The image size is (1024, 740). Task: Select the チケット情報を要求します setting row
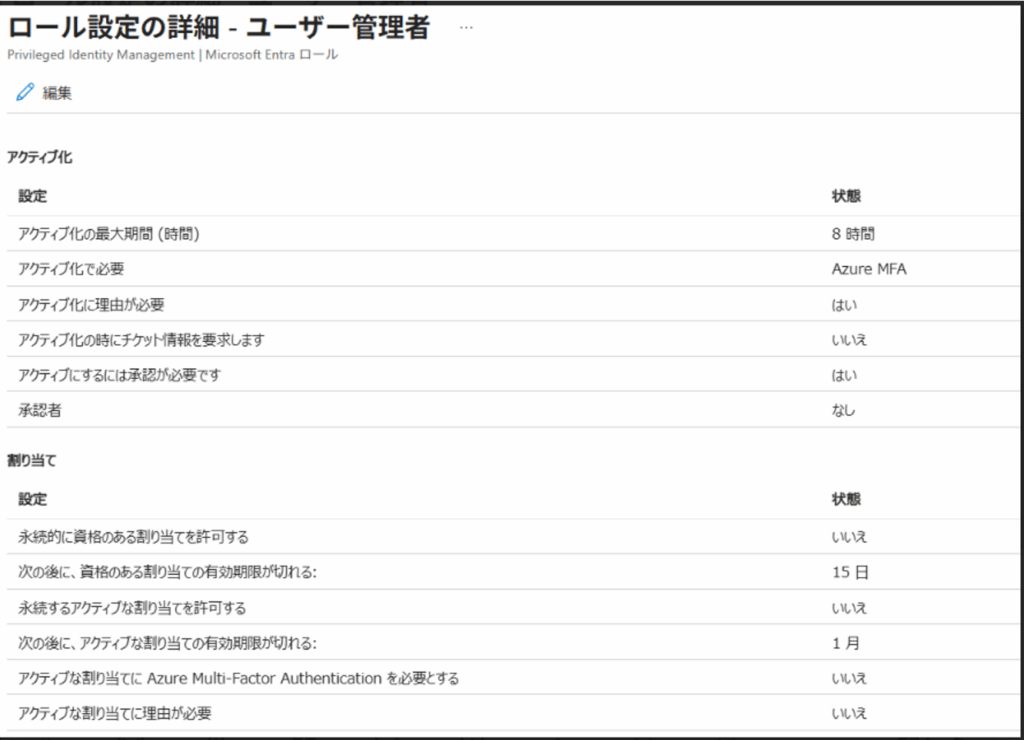point(141,340)
